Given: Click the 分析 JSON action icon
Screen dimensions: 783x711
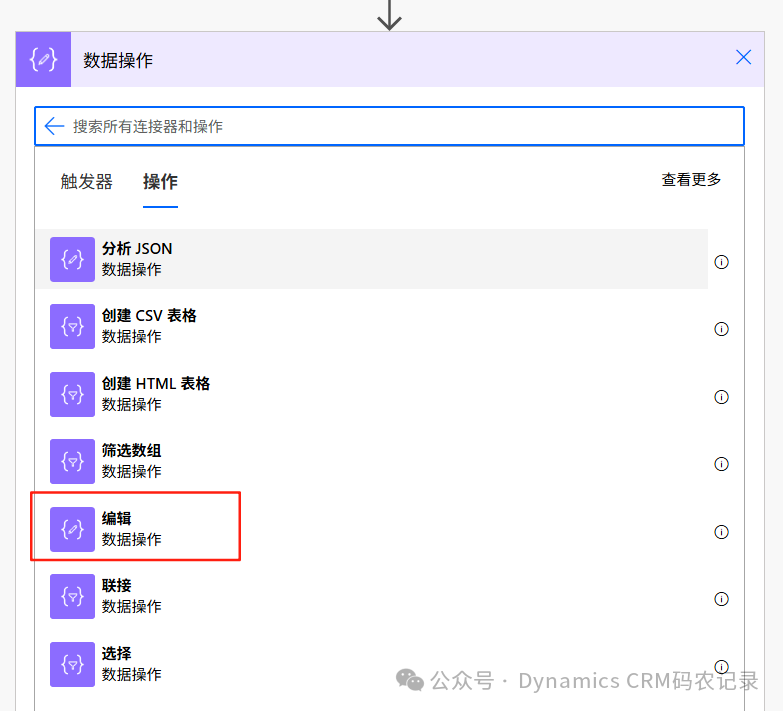Looking at the screenshot, I should point(72,260).
